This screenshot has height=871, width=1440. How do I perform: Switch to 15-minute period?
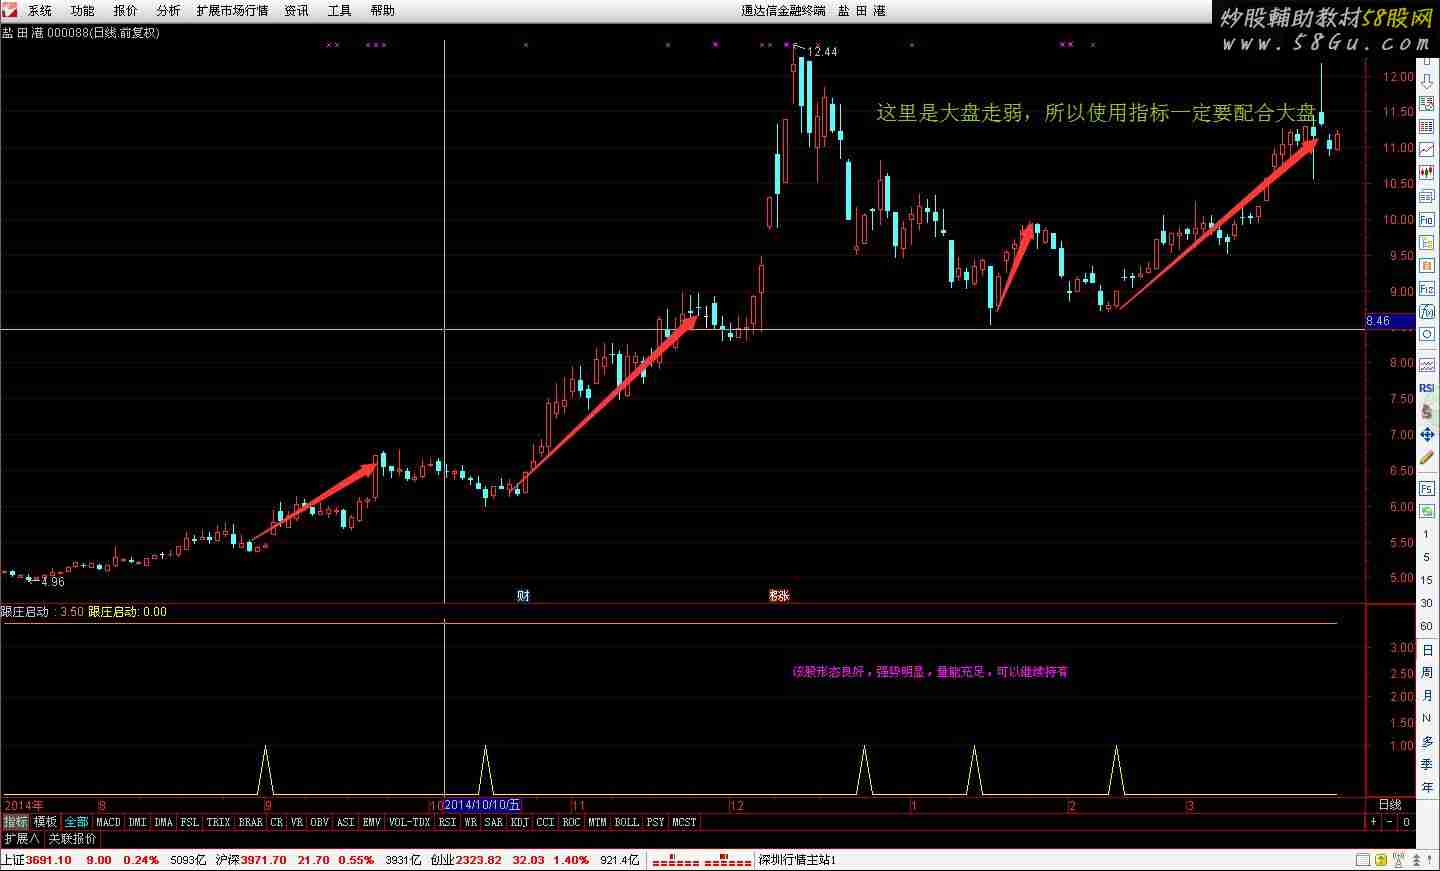coord(1427,580)
